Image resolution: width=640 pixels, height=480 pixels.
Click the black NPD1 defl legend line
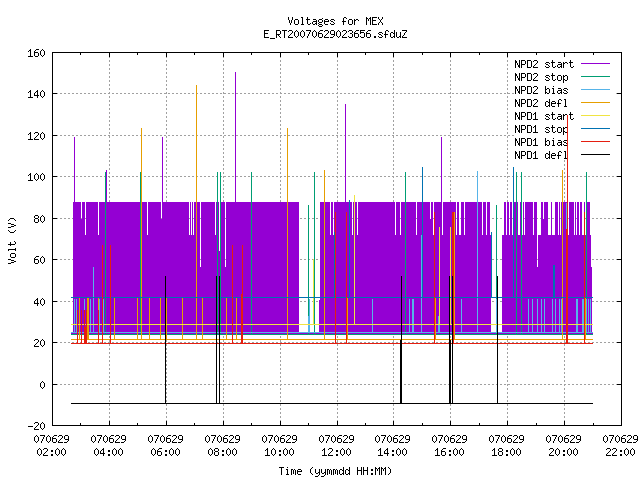(595, 155)
